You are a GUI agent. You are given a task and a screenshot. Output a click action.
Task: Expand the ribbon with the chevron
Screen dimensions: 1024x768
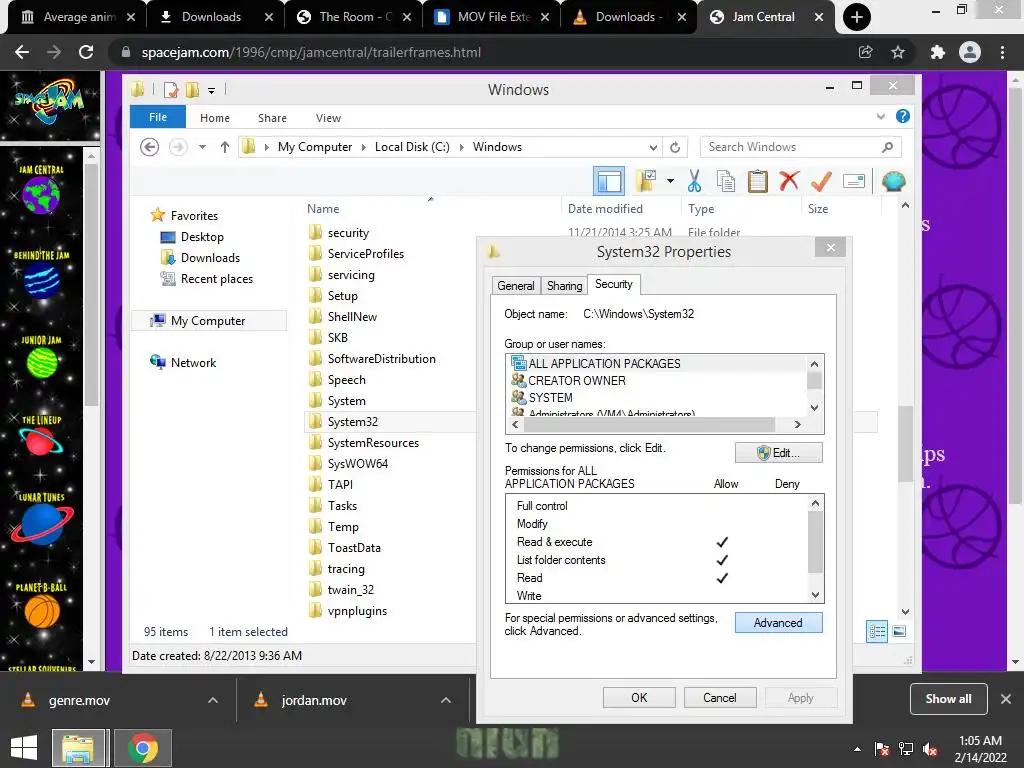tap(881, 116)
